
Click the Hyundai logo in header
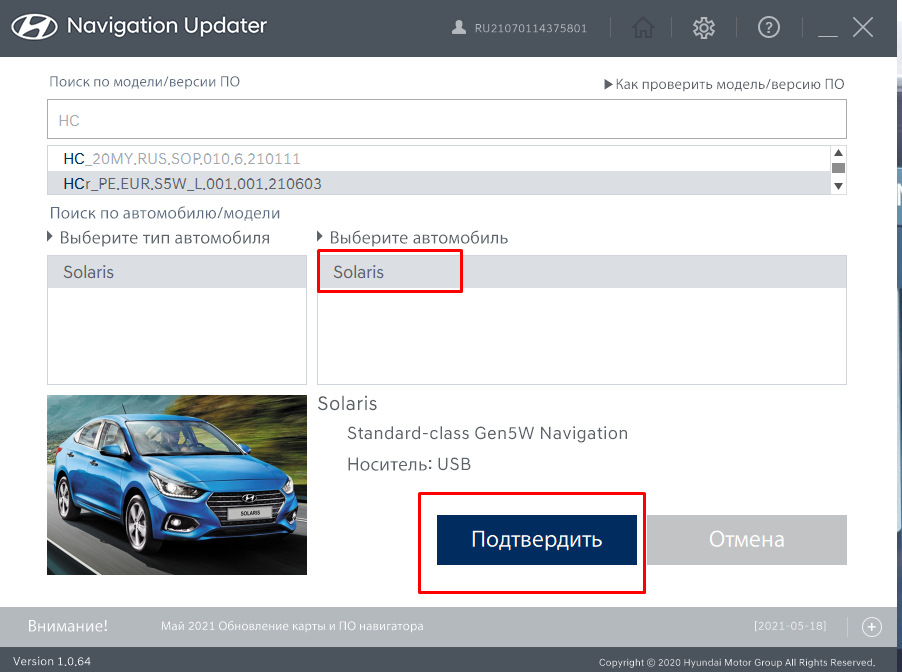click(x=35, y=27)
